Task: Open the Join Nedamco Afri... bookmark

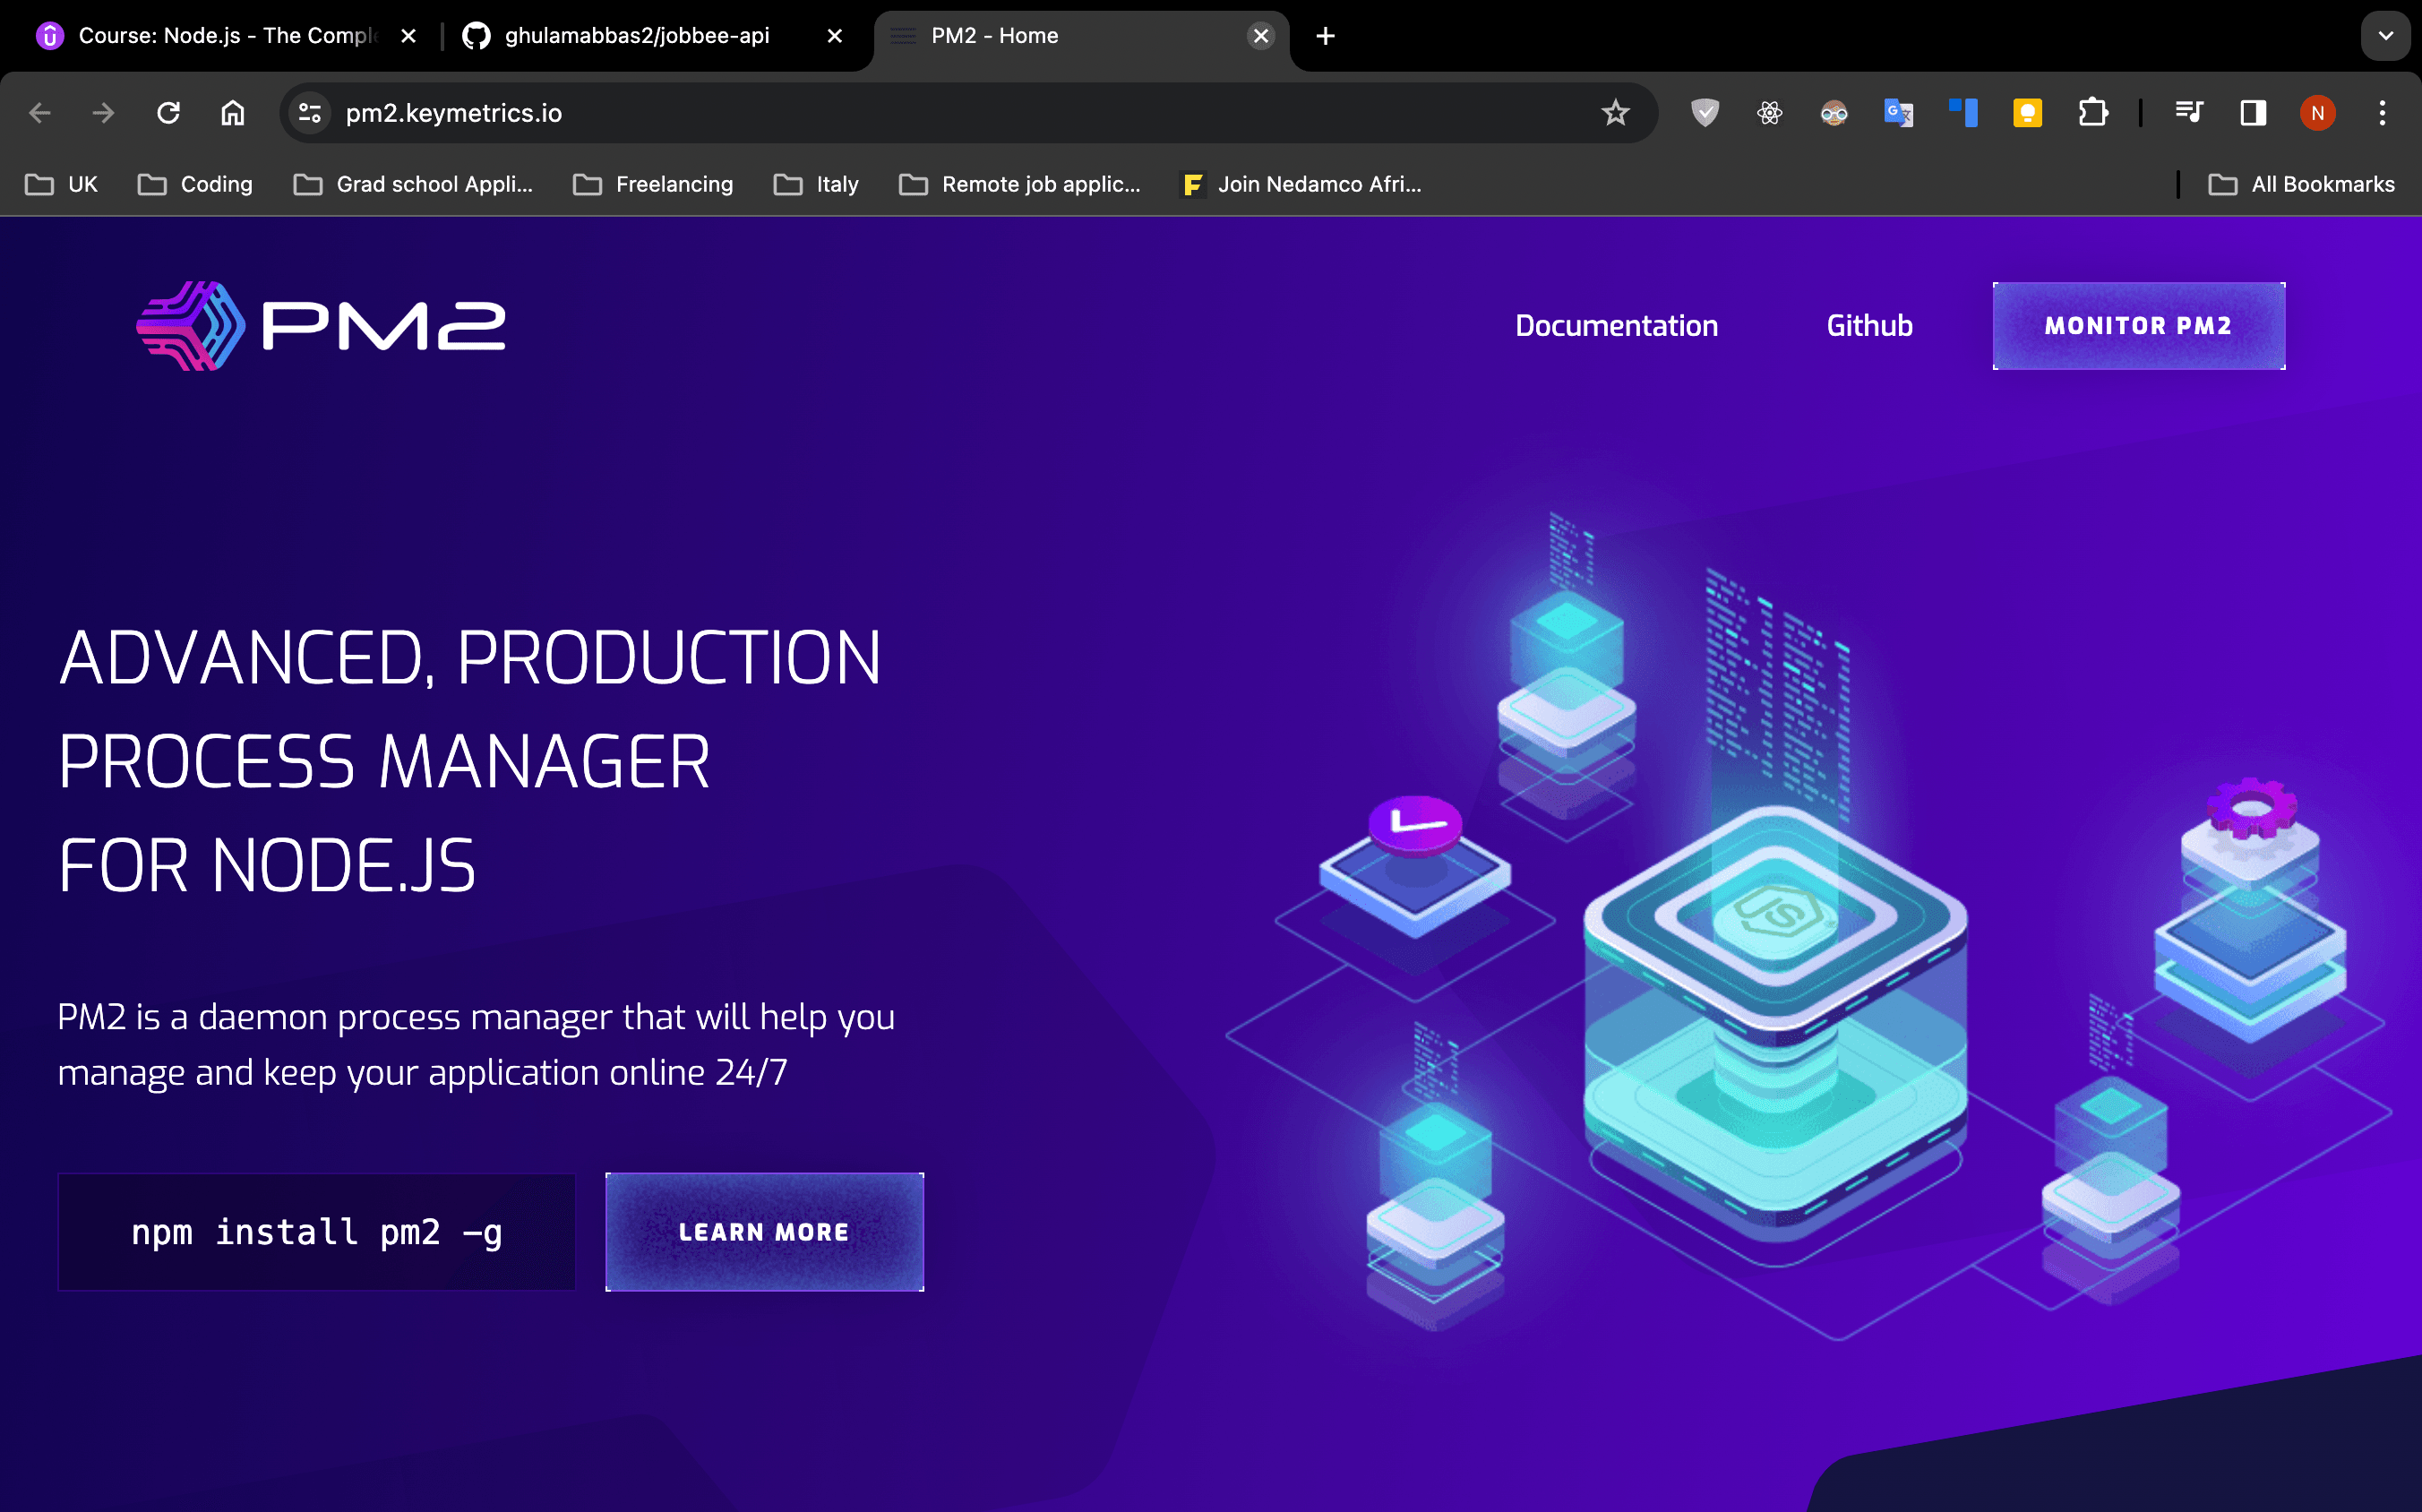Action: coord(1300,184)
